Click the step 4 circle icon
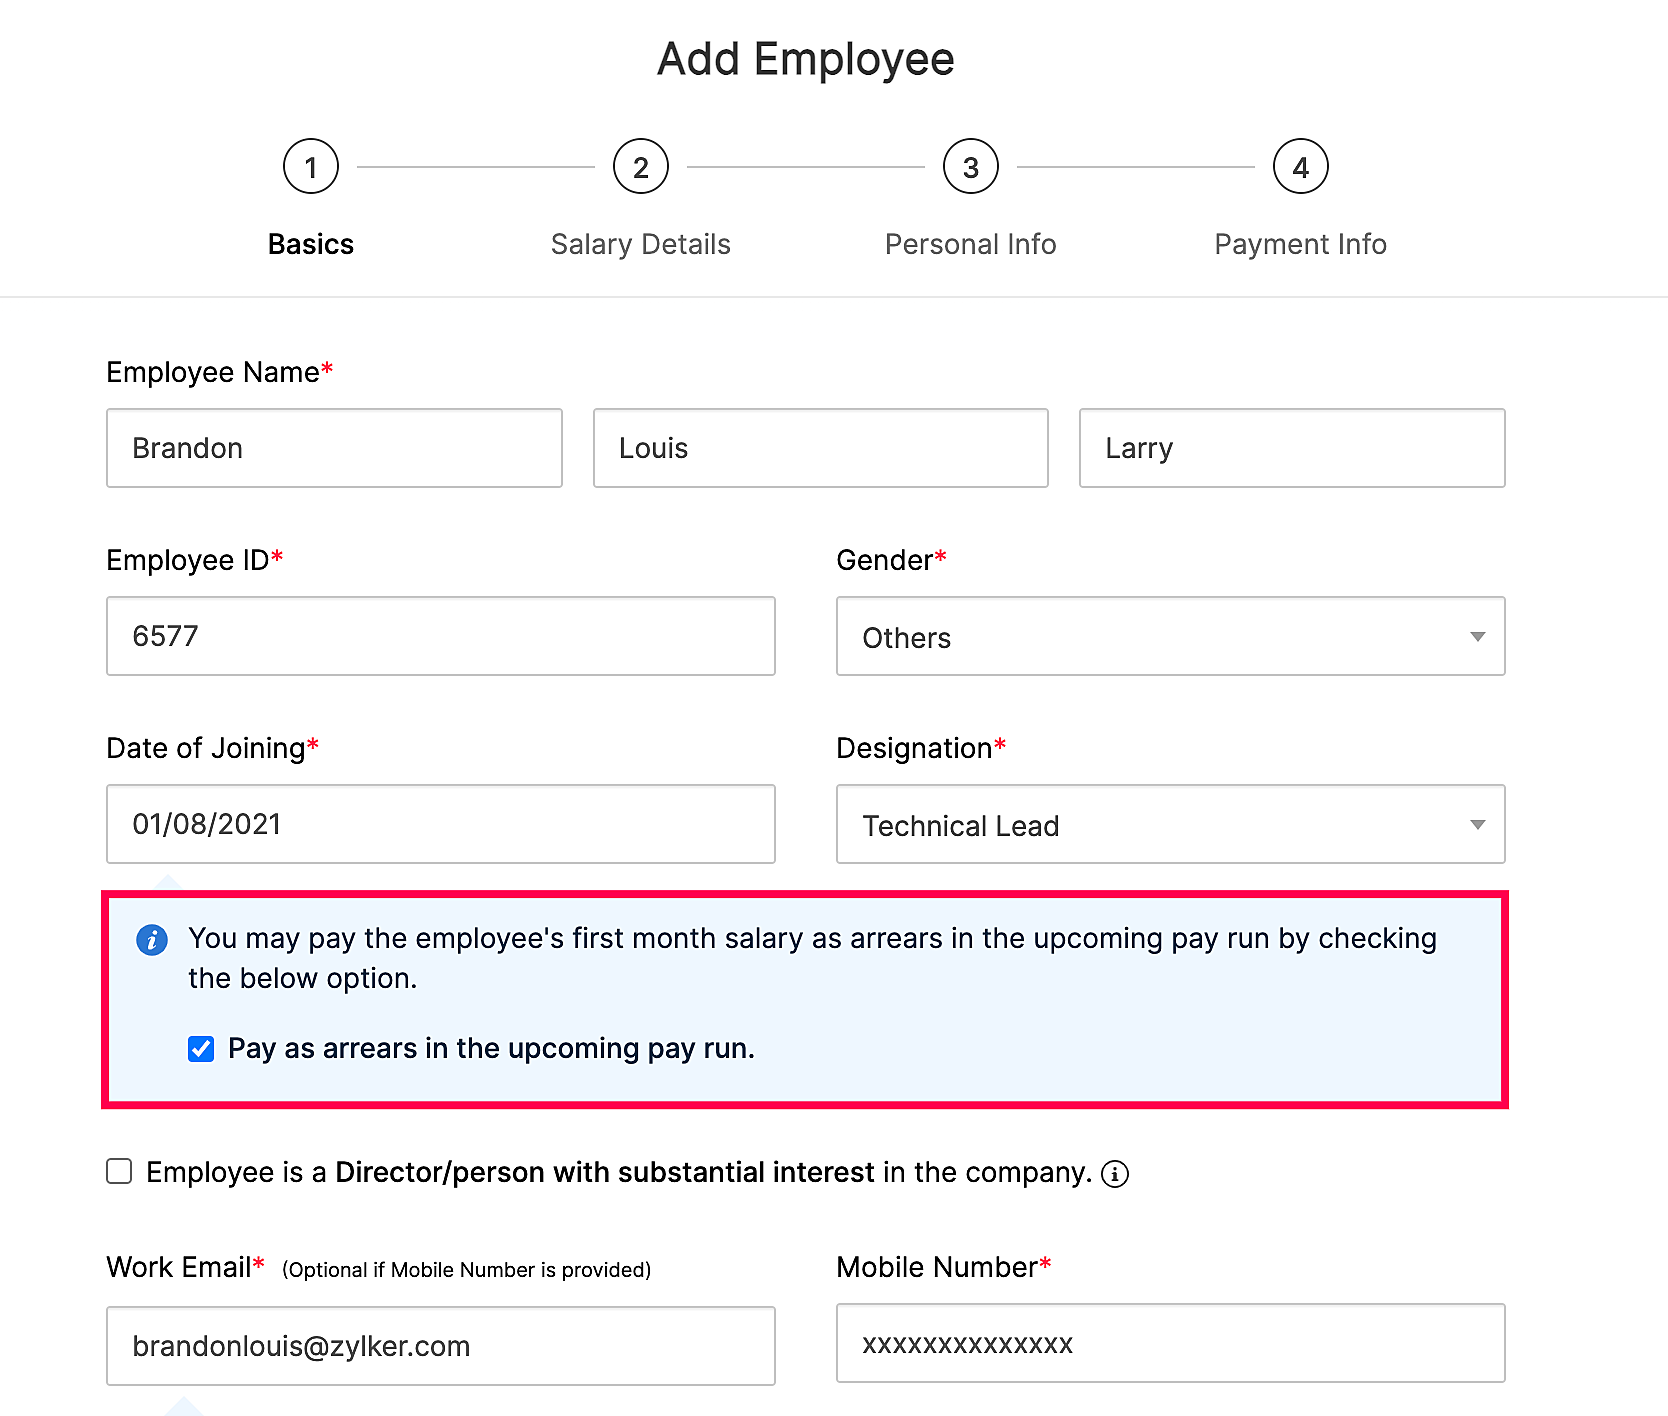The height and width of the screenshot is (1416, 1668). pos(1300,167)
